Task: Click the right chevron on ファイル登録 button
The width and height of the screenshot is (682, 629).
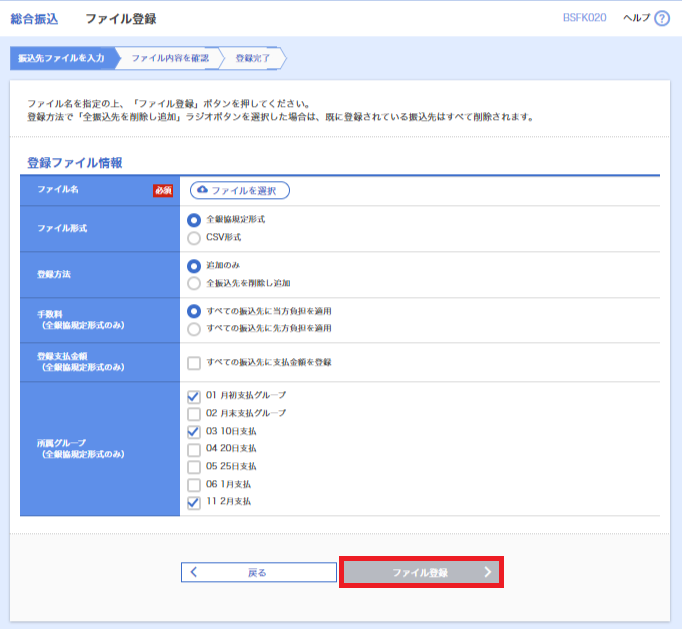Action: coord(488,572)
